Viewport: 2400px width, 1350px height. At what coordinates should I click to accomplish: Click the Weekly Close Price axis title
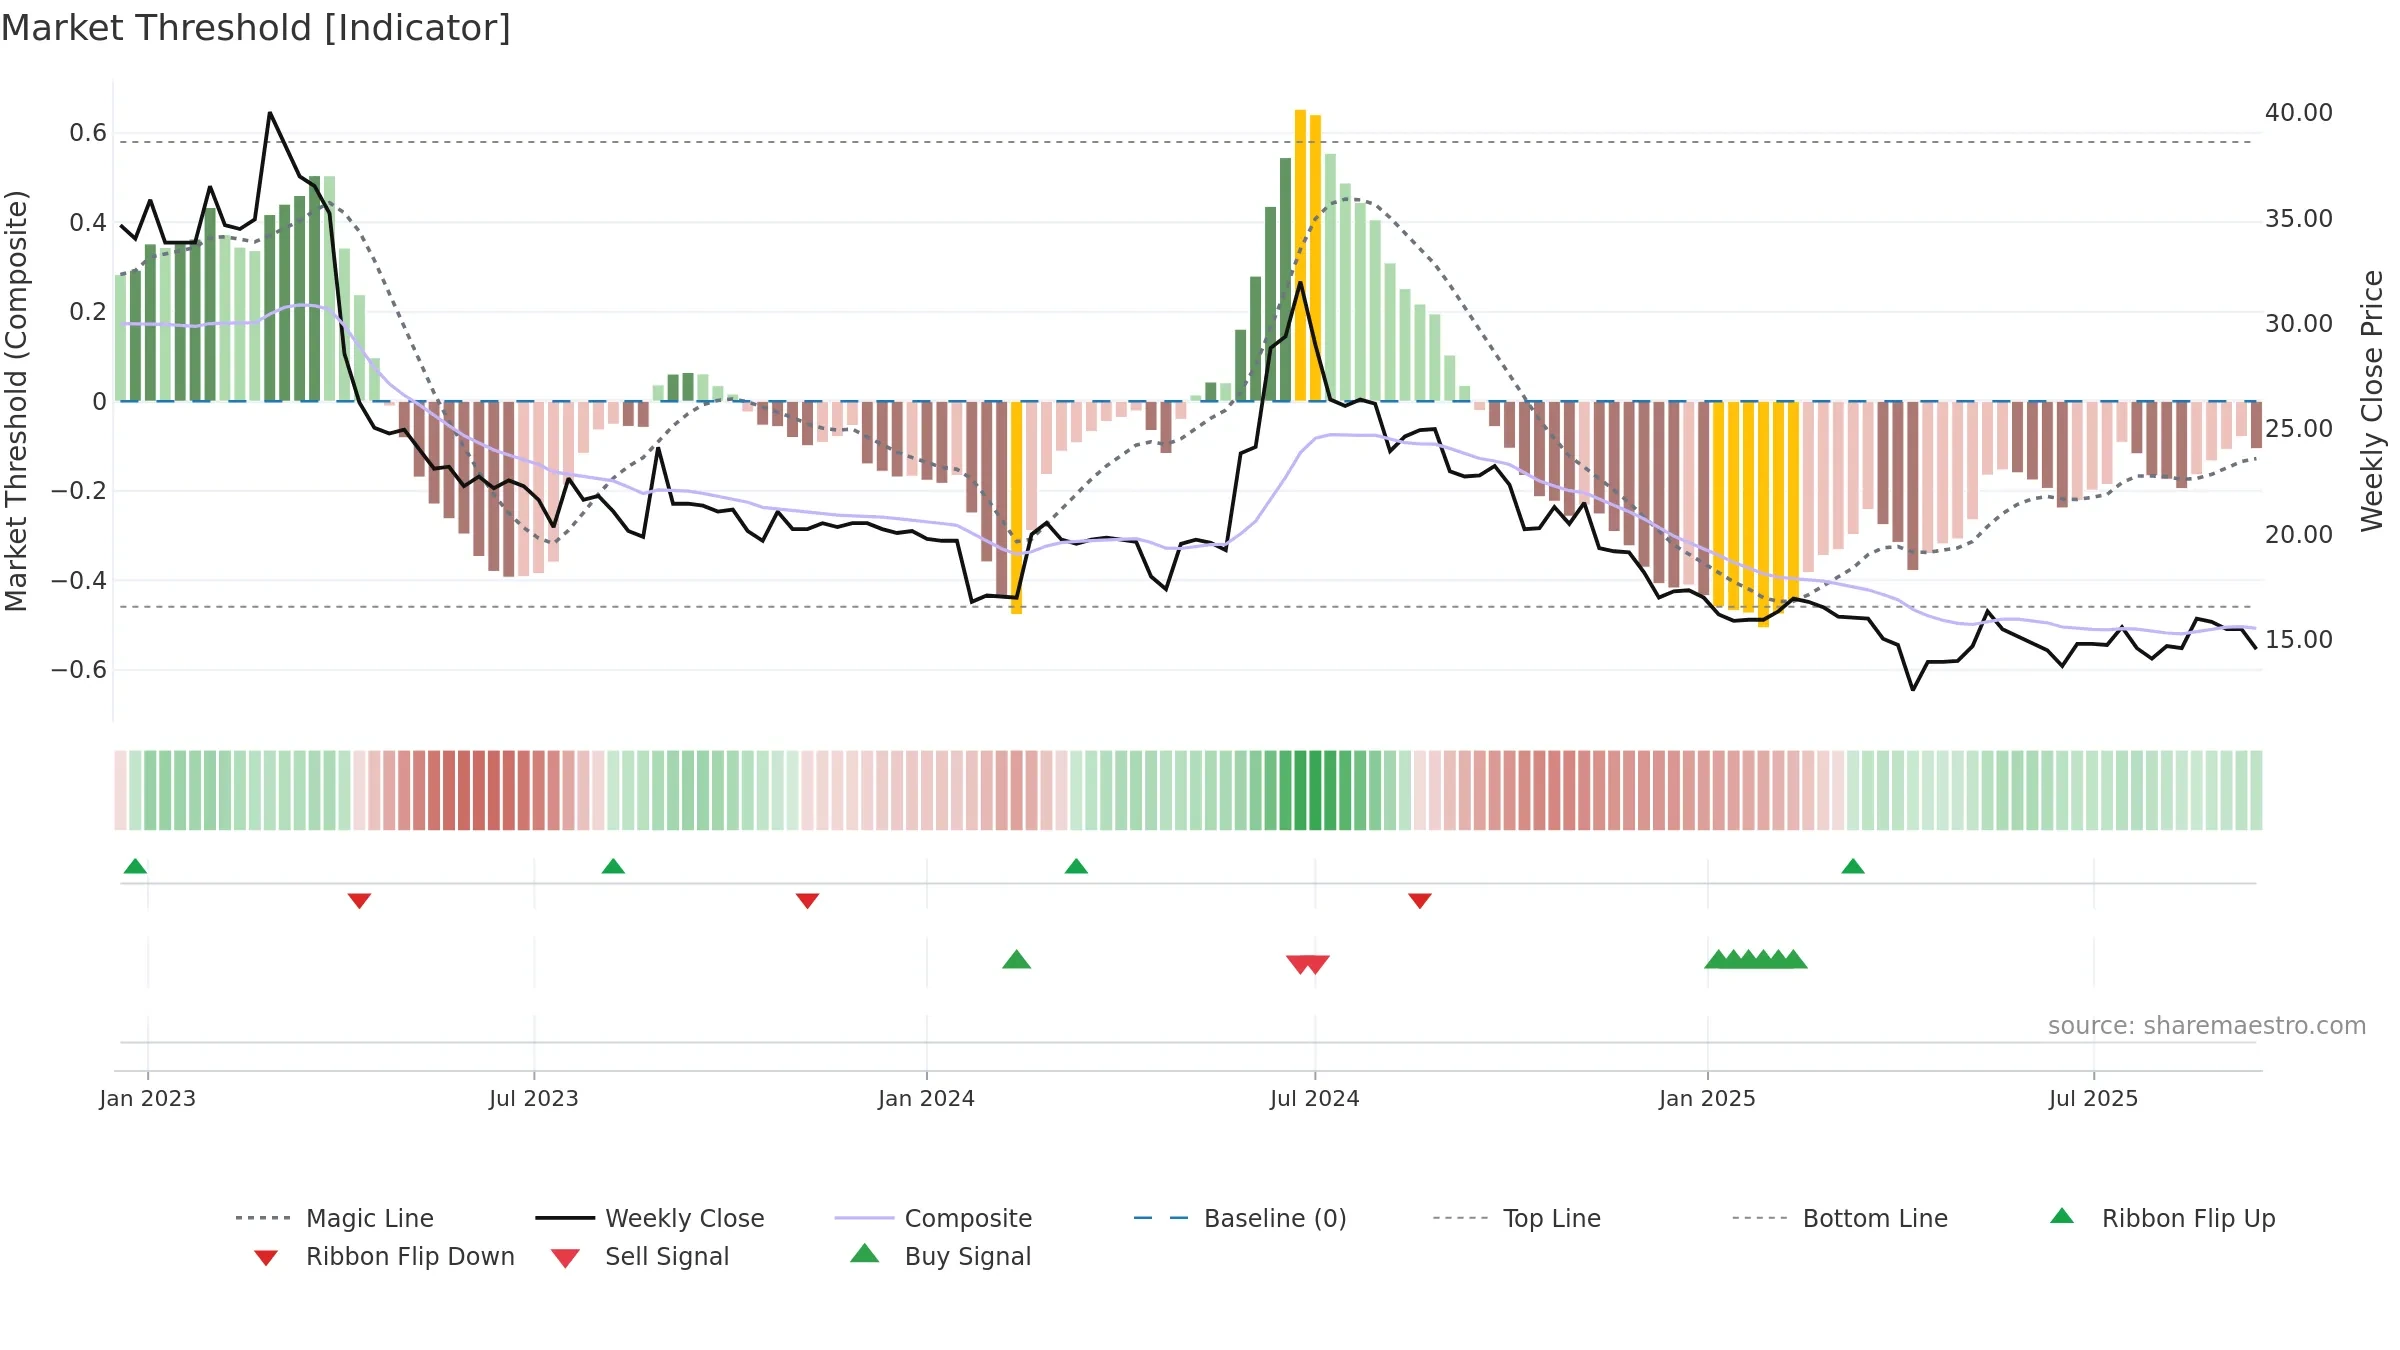[2372, 400]
